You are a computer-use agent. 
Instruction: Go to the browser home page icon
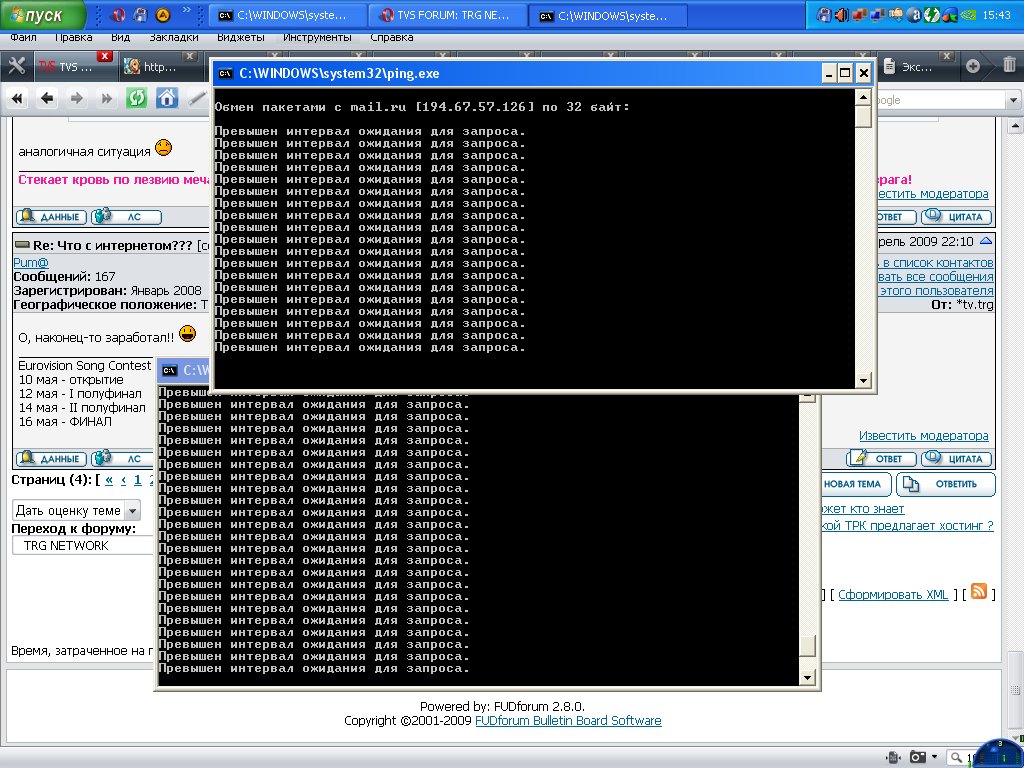(167, 98)
